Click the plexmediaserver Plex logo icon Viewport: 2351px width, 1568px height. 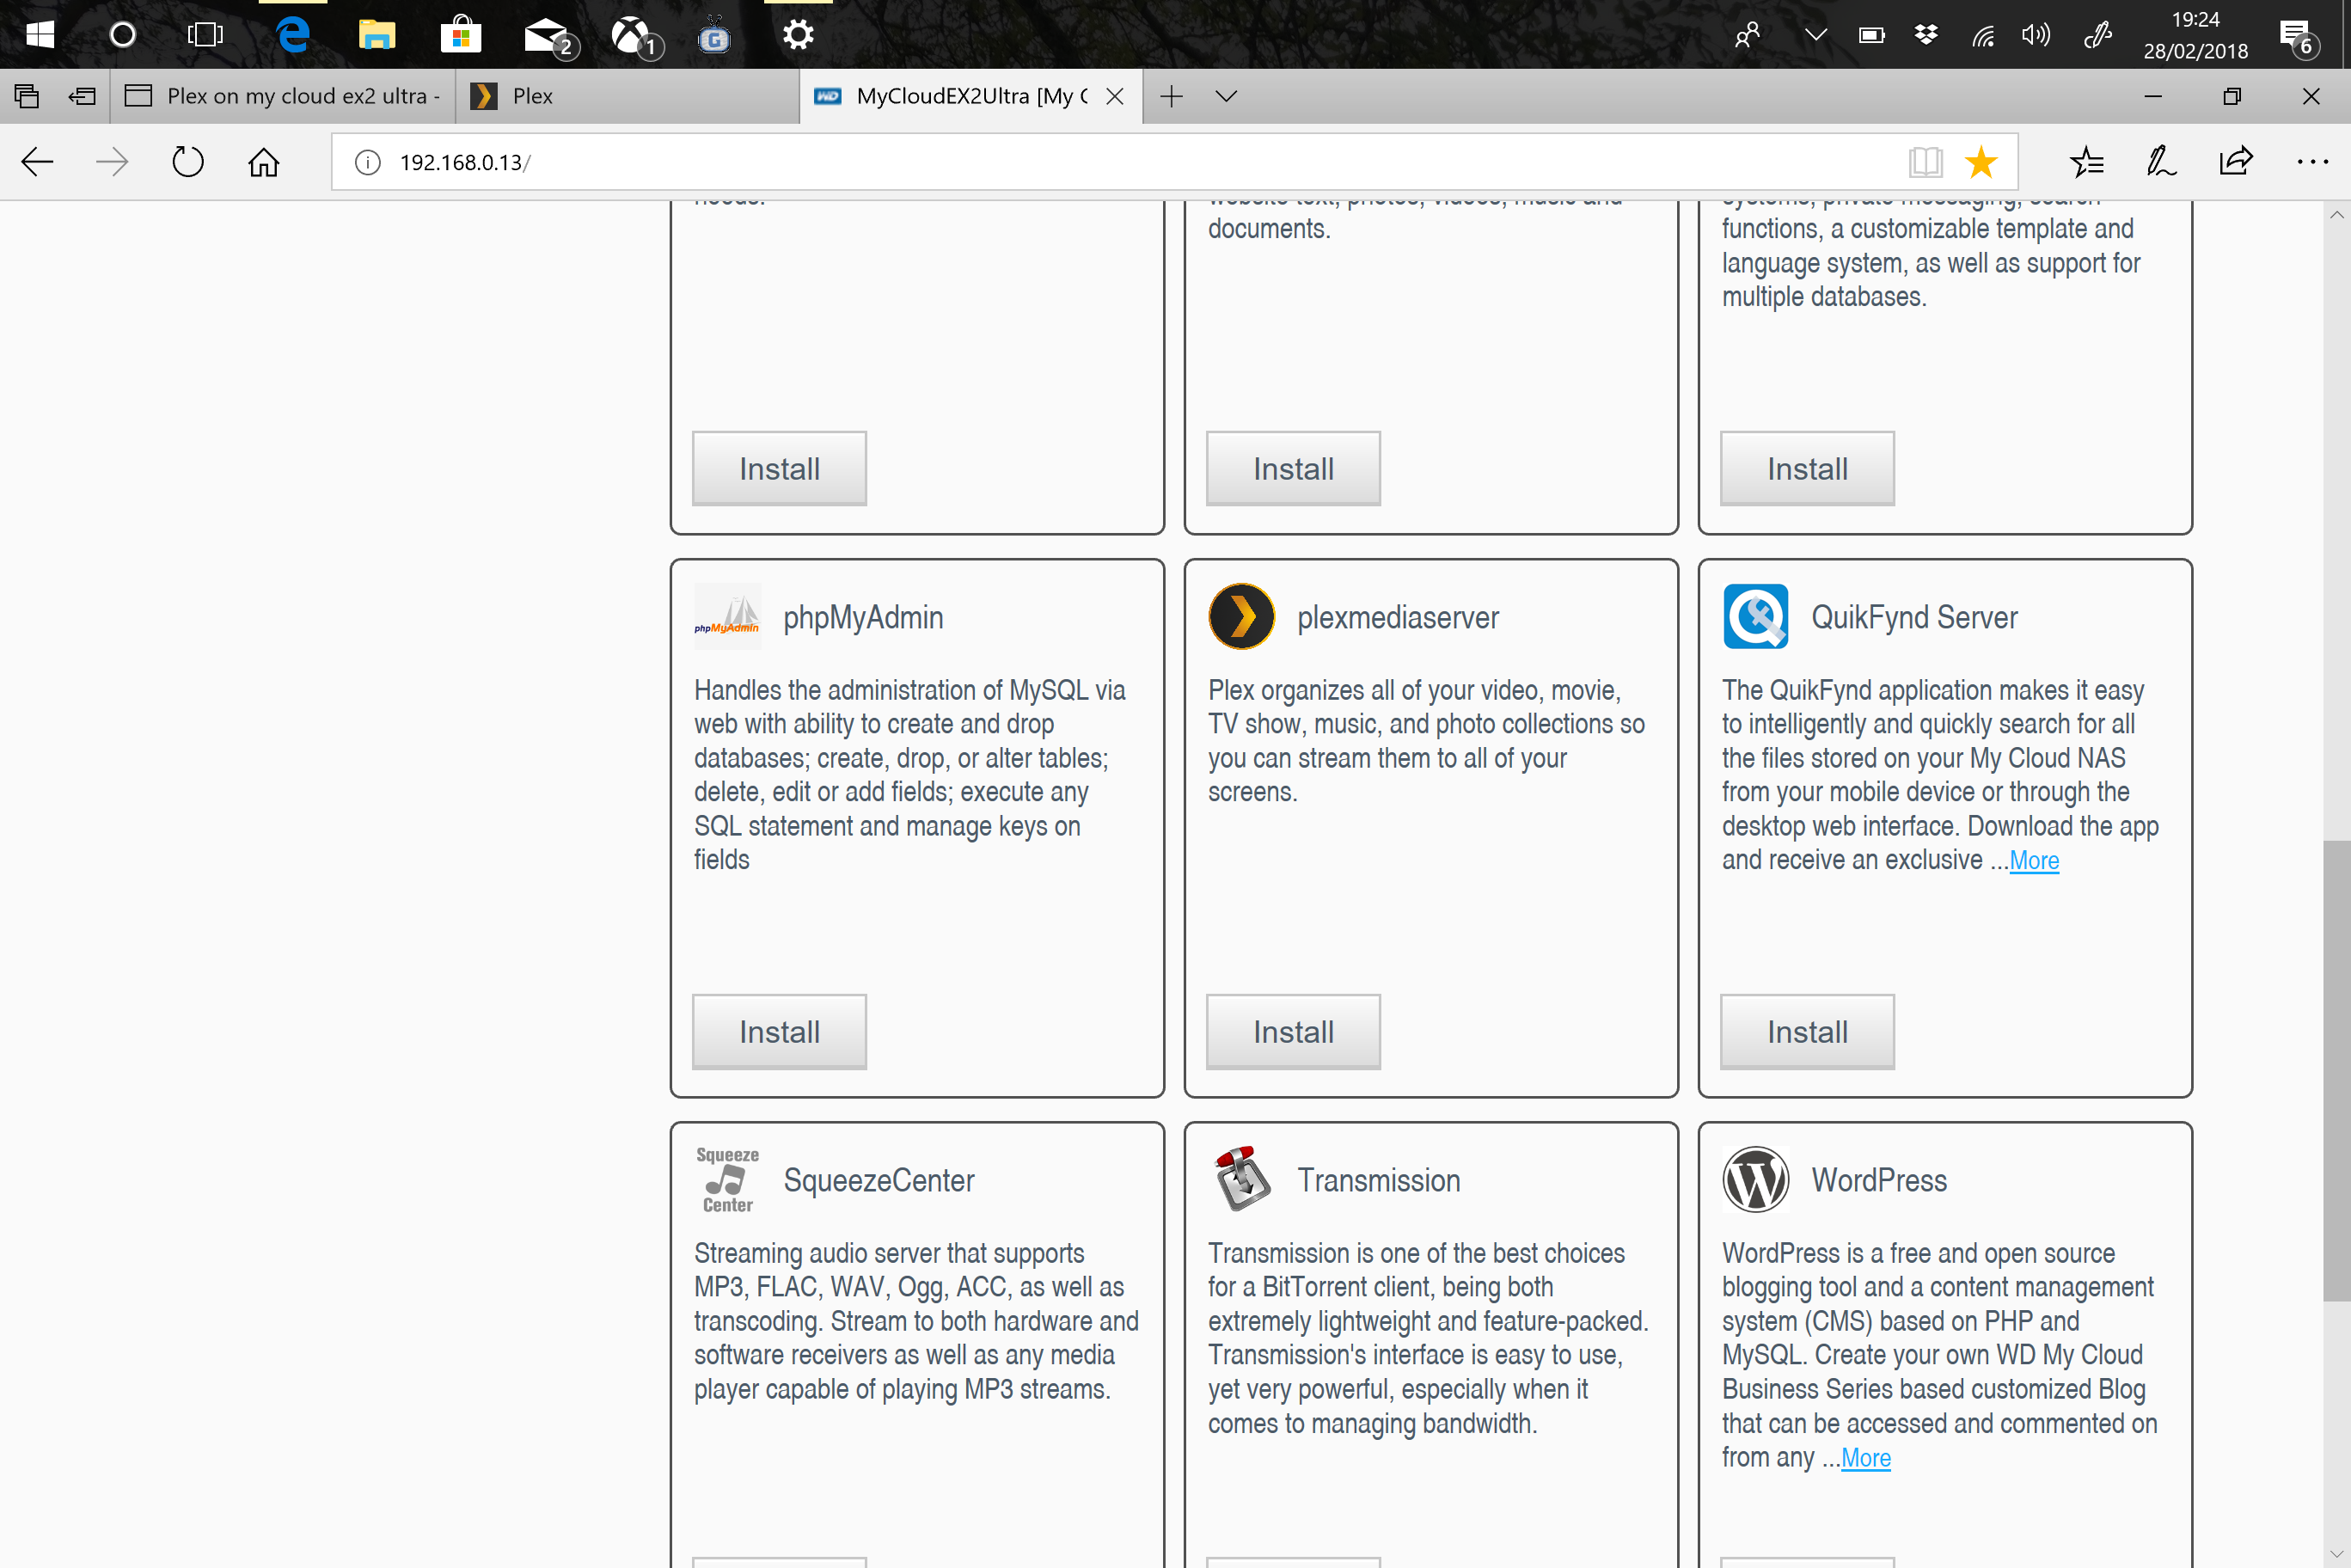click(1241, 616)
